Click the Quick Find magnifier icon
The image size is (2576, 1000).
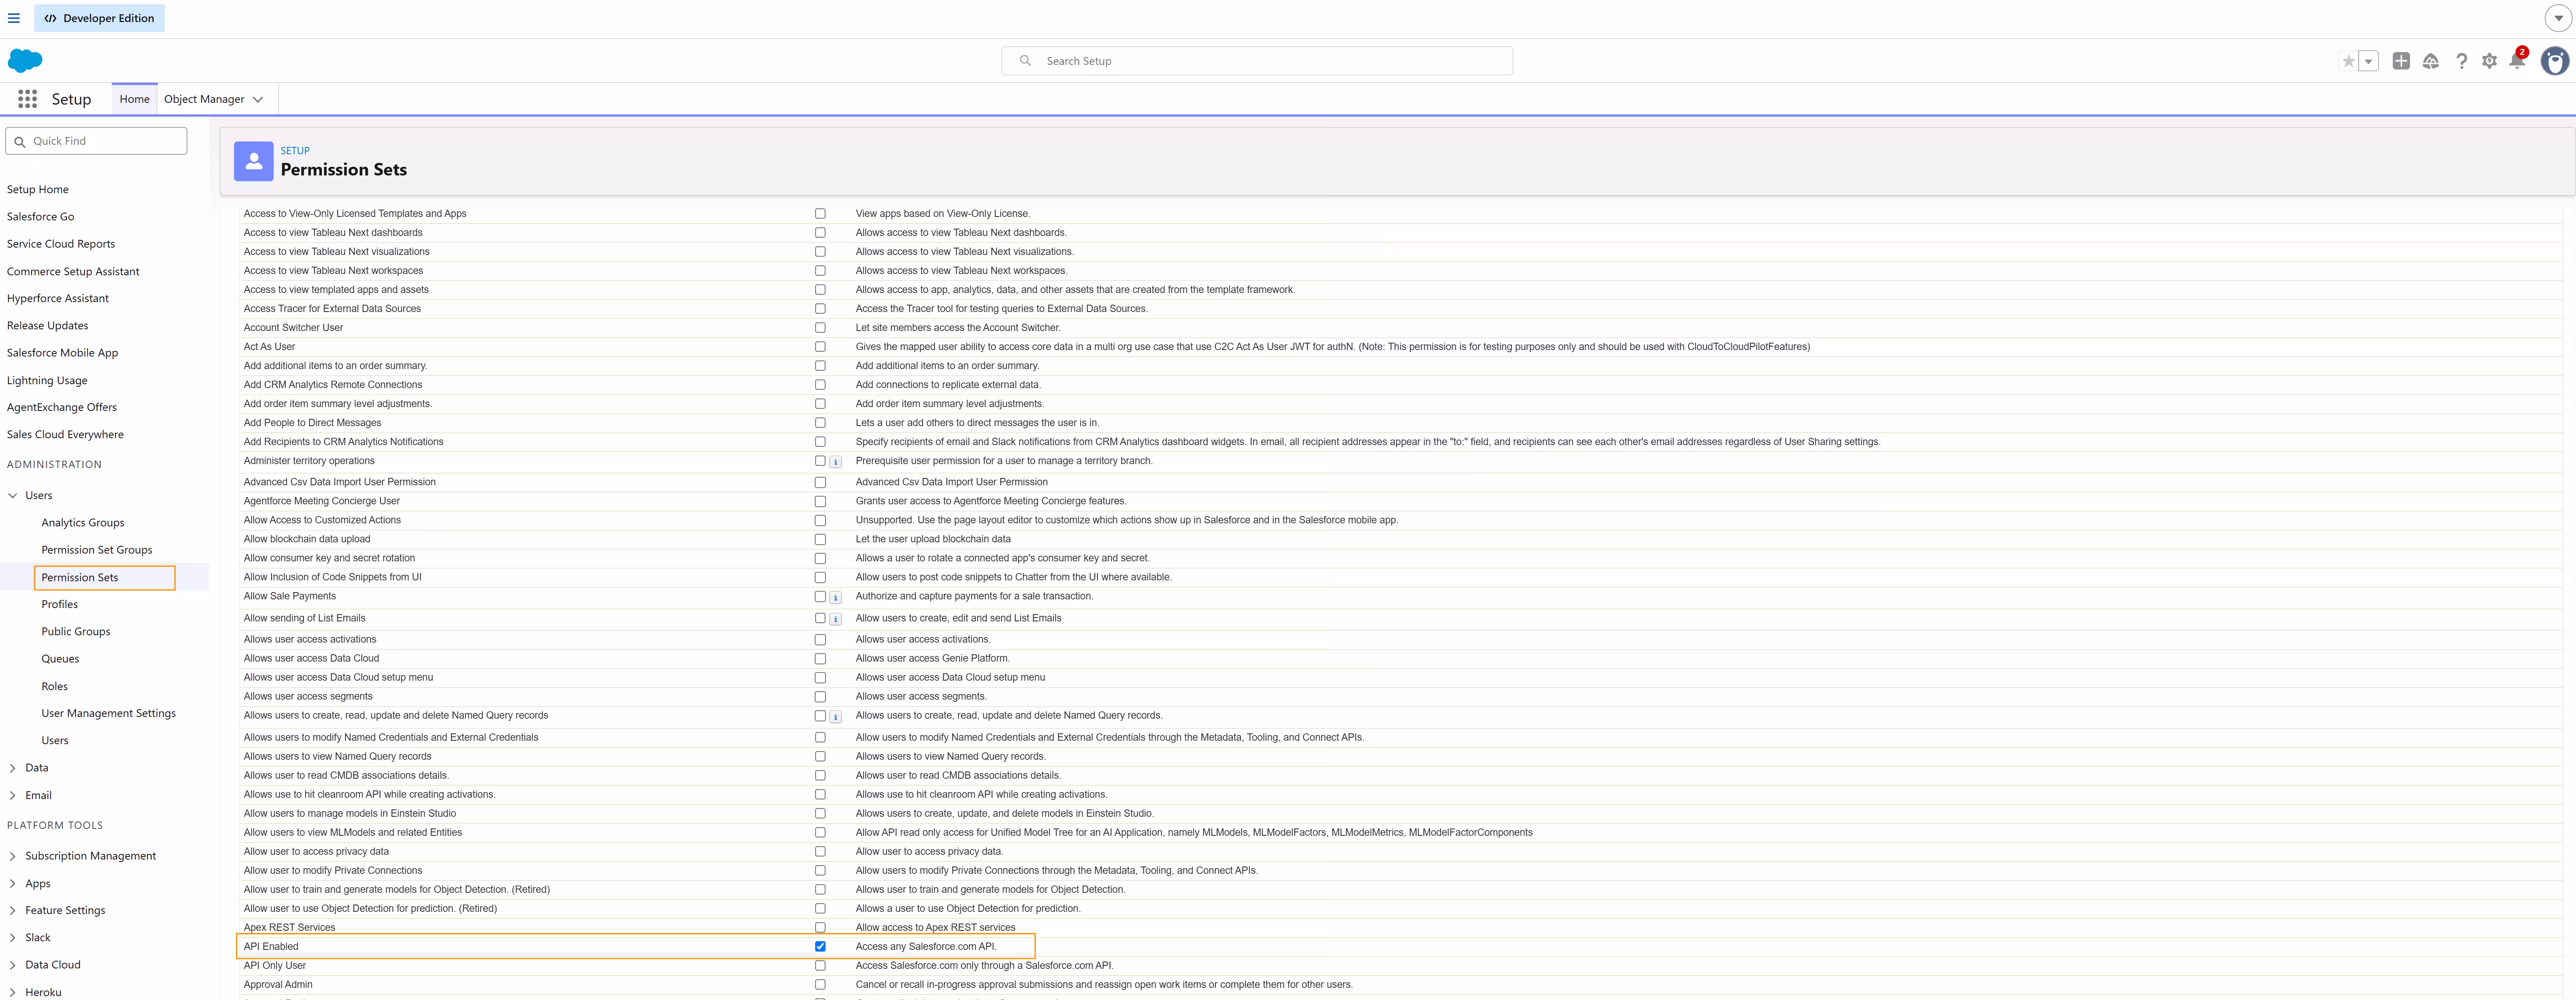click(20, 142)
